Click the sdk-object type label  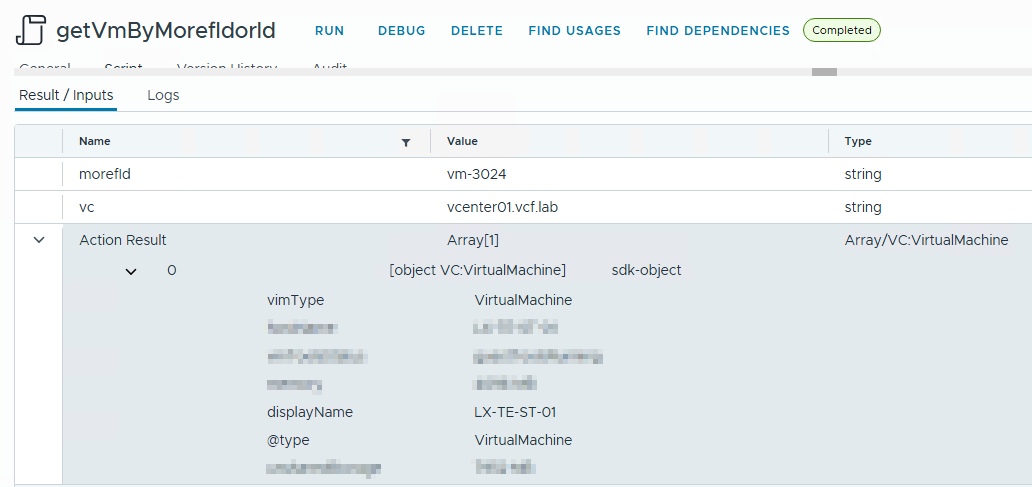[646, 270]
